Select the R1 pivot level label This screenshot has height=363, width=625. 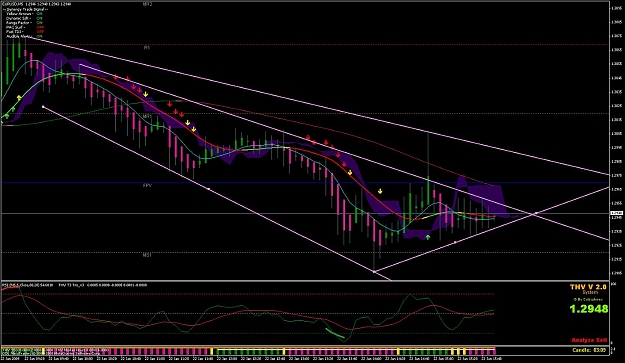tap(147, 47)
